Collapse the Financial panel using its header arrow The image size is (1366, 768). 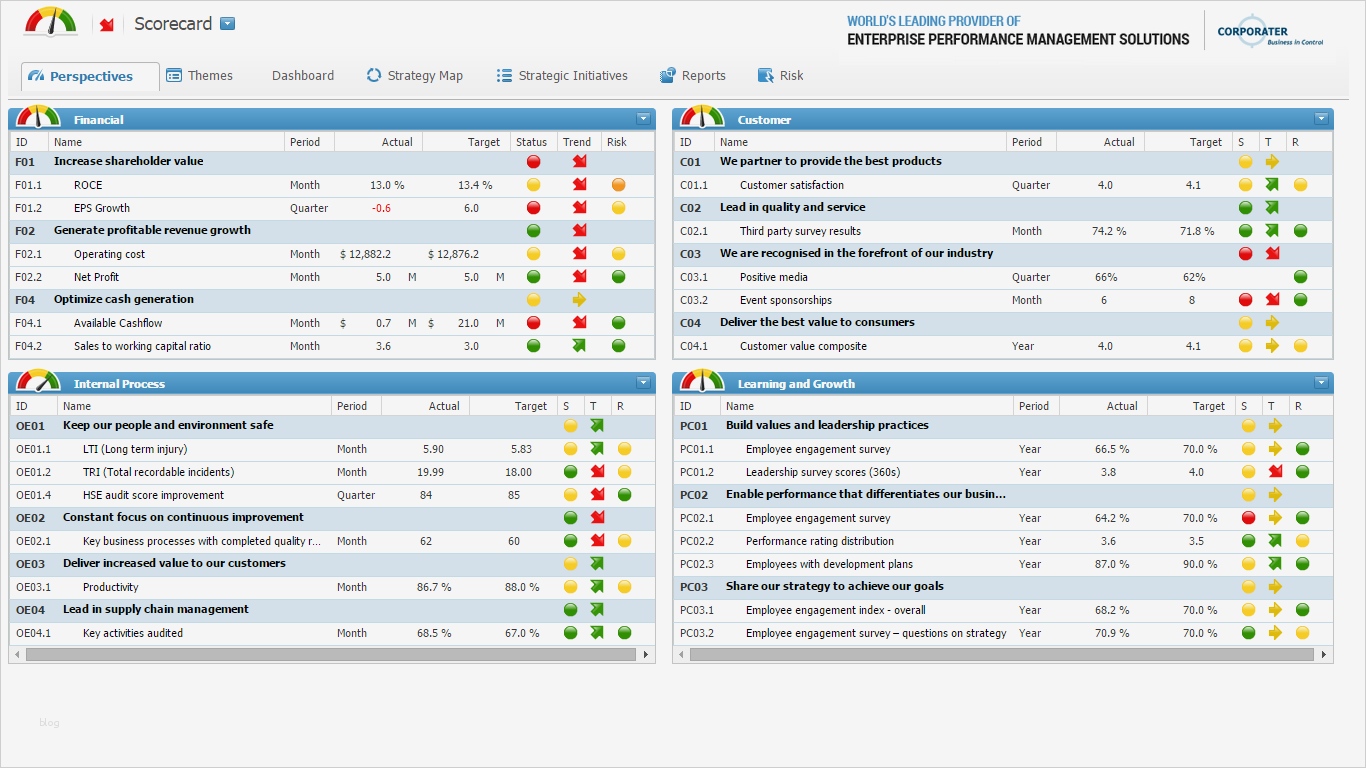[x=643, y=118]
